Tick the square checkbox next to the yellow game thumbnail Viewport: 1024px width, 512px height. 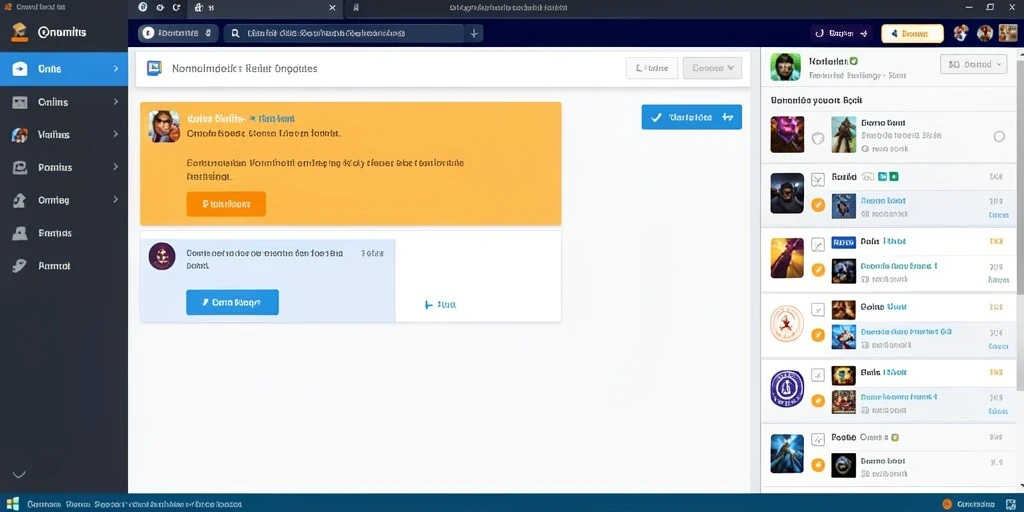818,245
